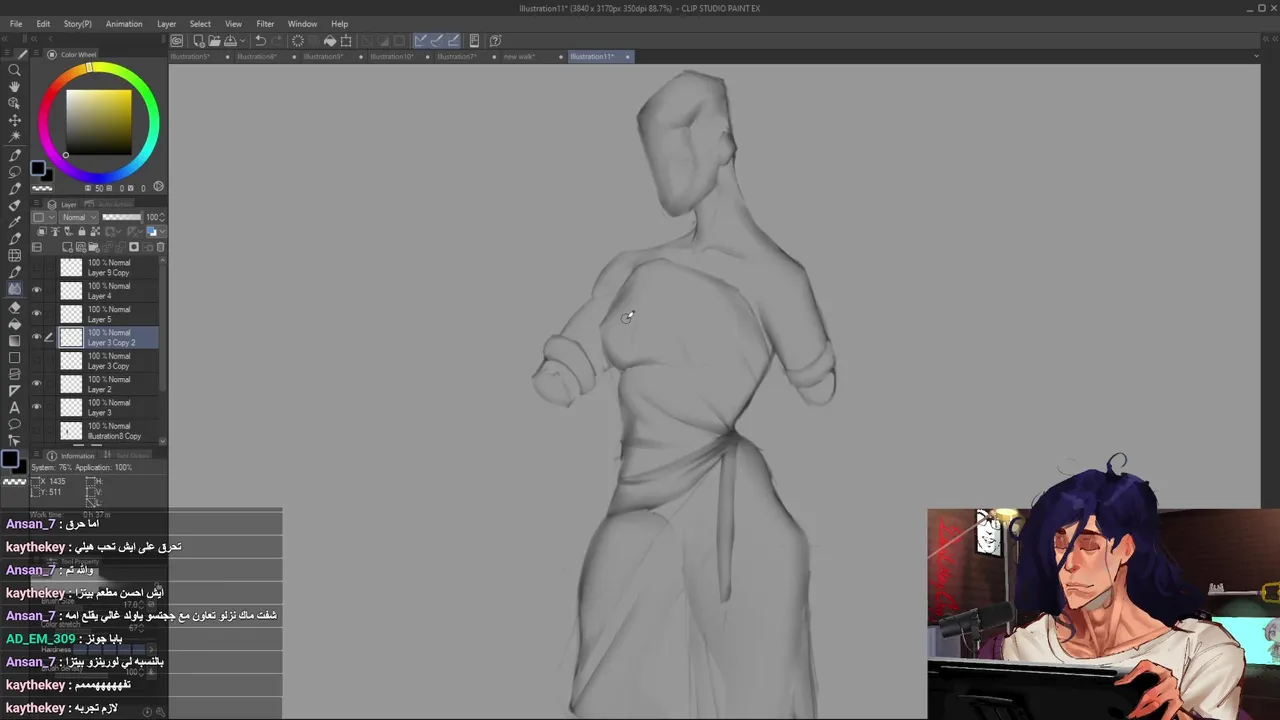
Task: Select the Lasso selection tool
Action: 14,172
